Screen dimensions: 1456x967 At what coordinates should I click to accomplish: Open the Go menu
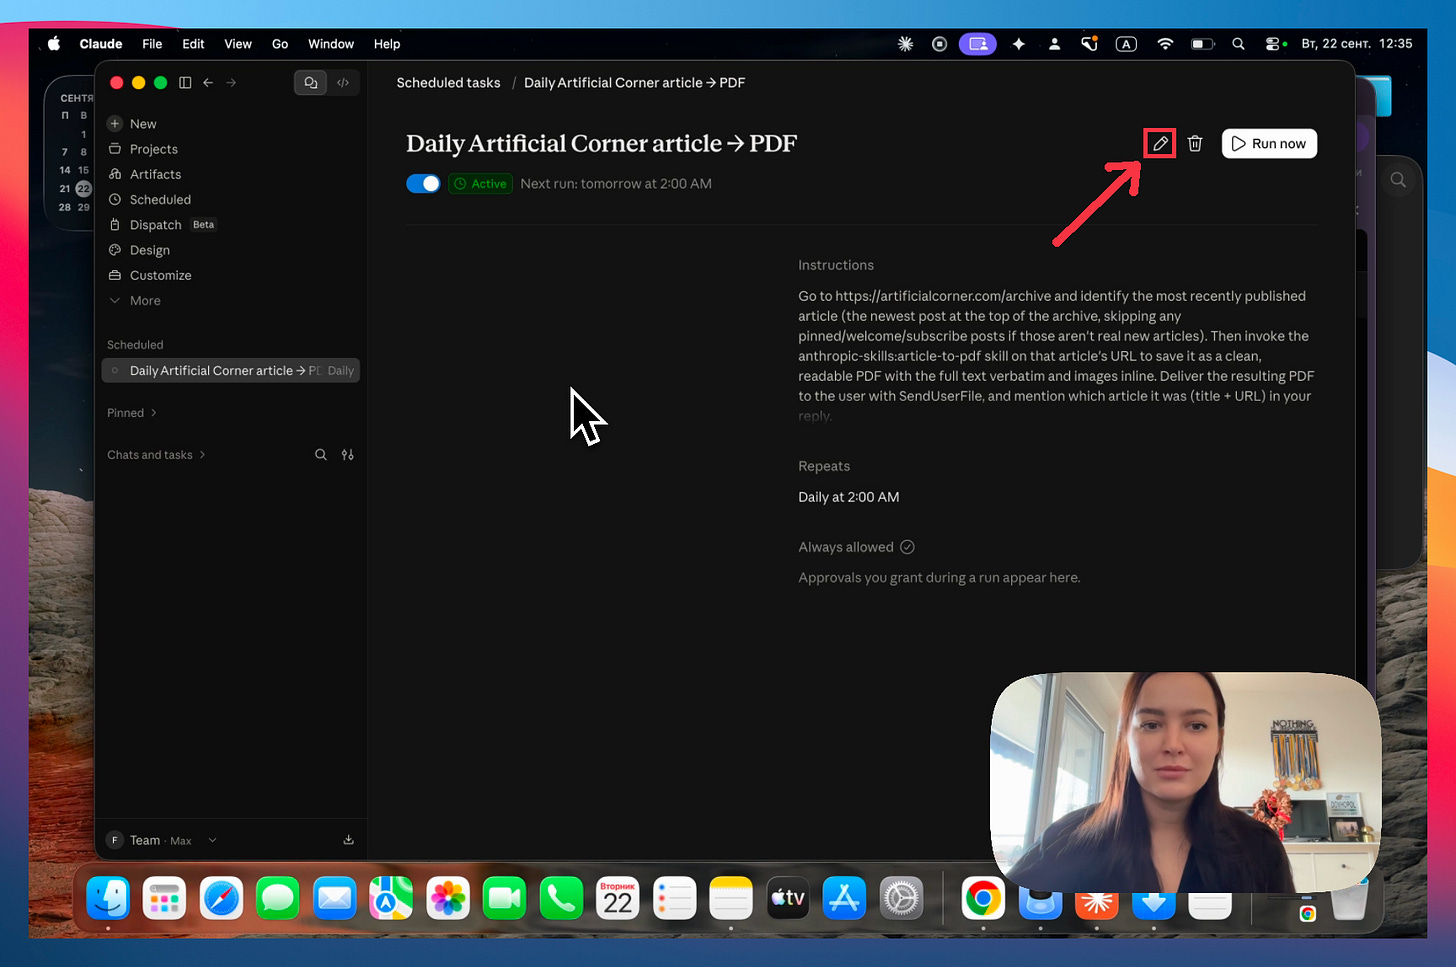280,44
